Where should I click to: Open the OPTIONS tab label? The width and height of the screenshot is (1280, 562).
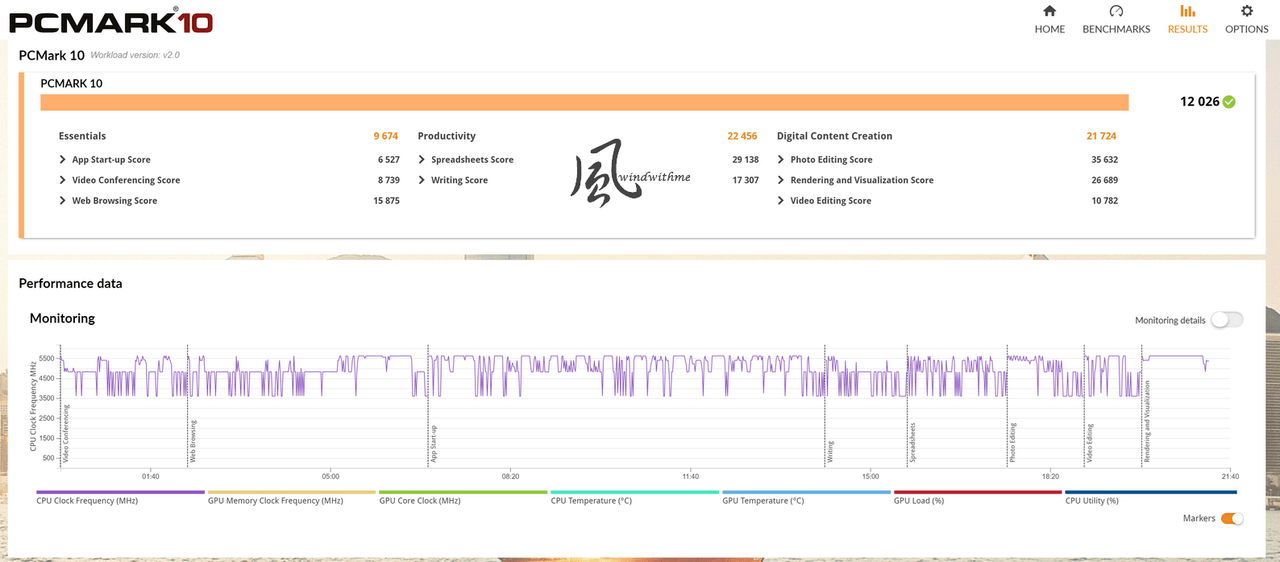[1247, 29]
